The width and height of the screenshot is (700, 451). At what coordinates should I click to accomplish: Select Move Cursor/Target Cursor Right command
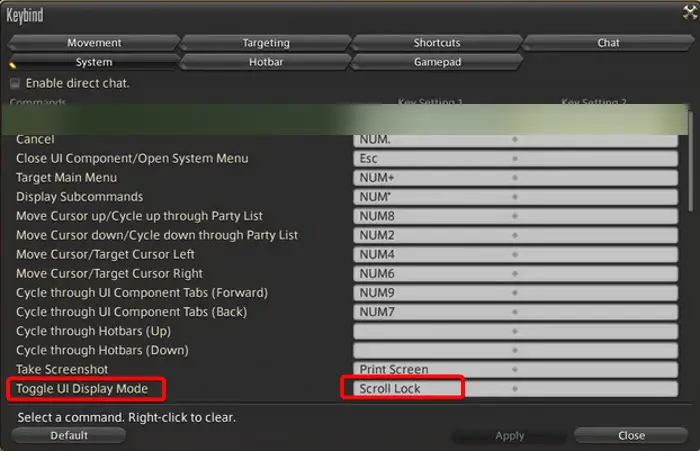pyautogui.click(x=109, y=274)
